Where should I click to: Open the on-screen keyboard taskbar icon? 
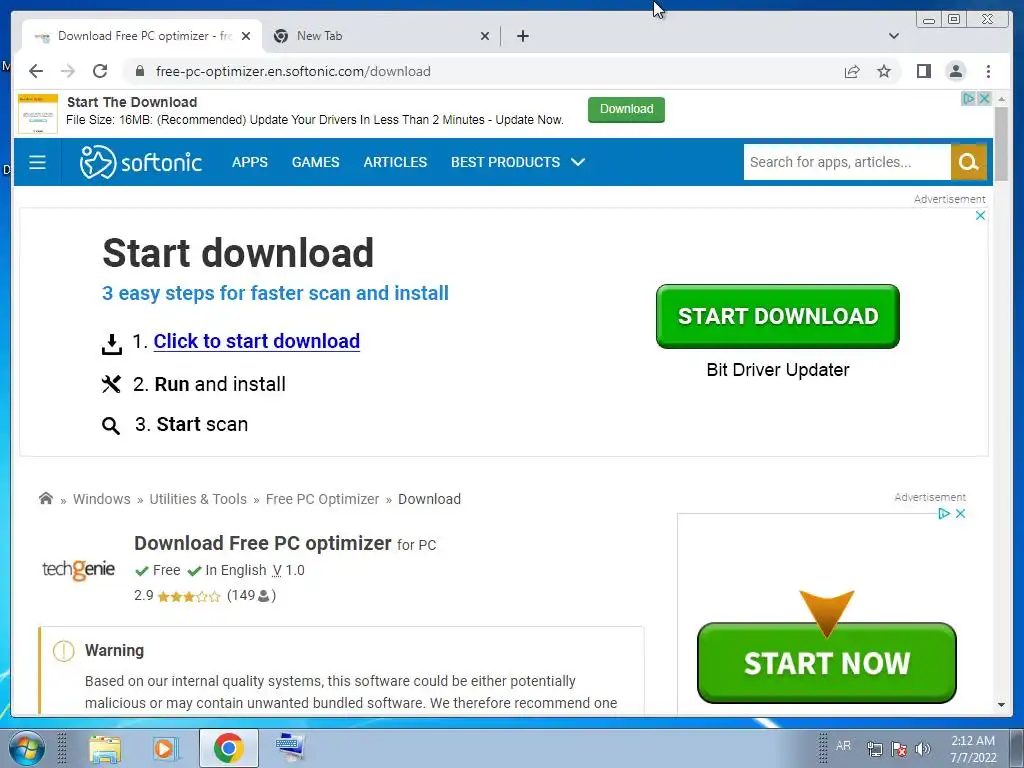point(289,748)
